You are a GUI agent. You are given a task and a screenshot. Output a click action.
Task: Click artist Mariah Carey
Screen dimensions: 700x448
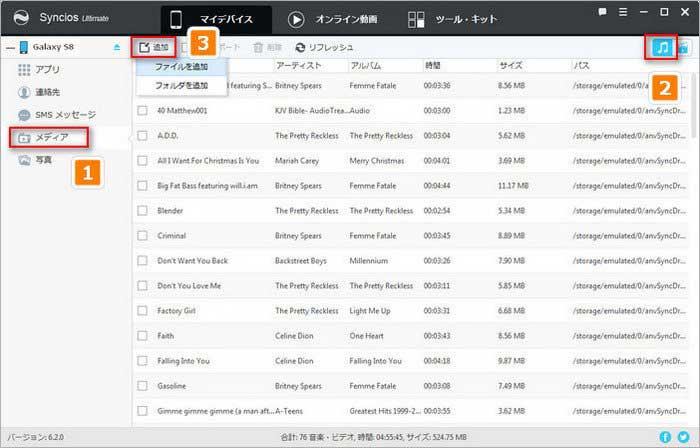point(297,161)
